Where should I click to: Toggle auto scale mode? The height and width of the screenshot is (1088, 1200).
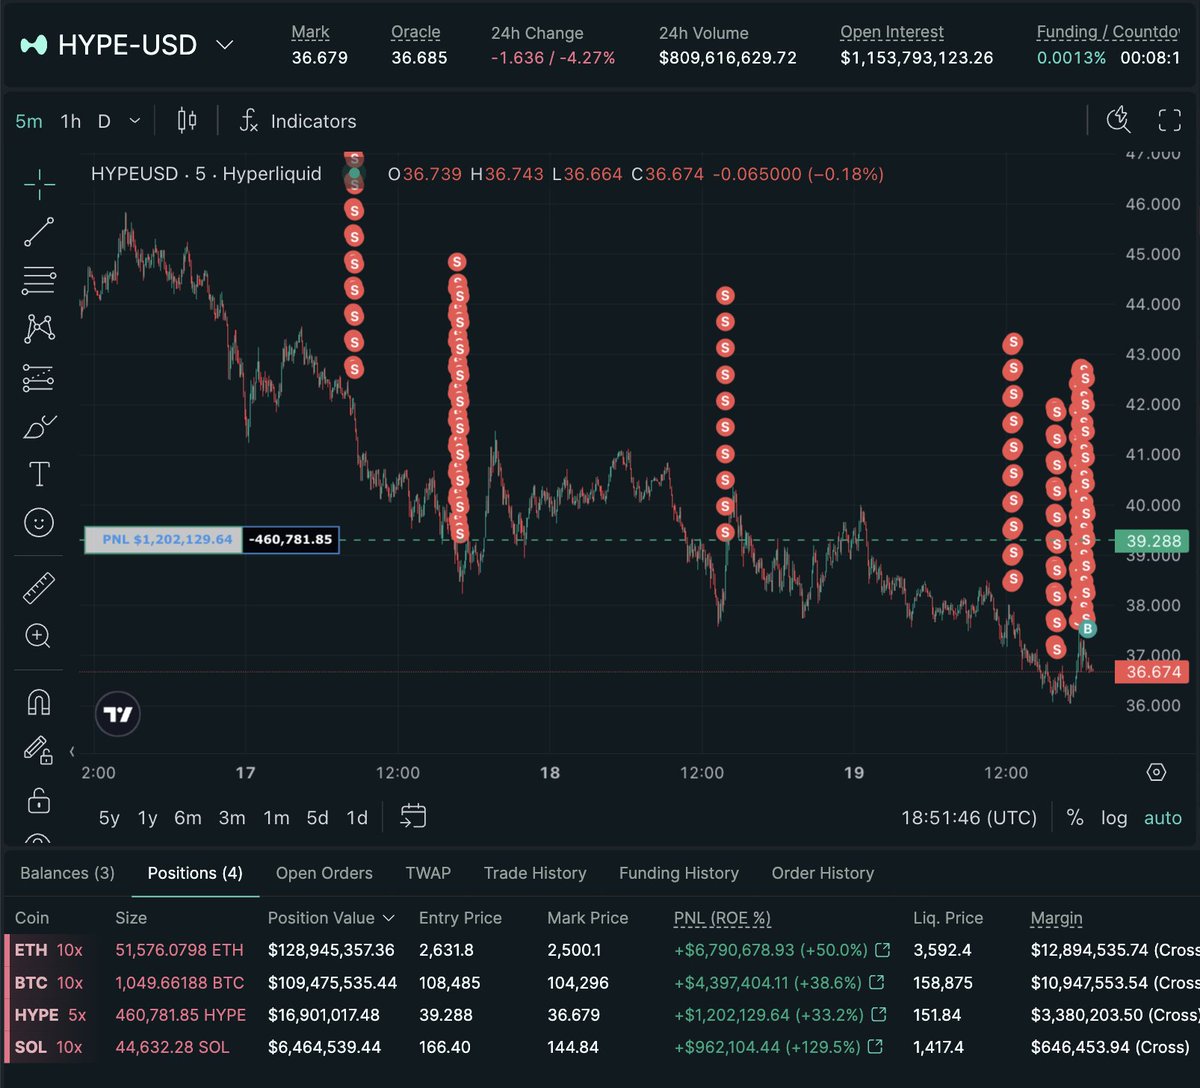pyautogui.click(x=1163, y=817)
